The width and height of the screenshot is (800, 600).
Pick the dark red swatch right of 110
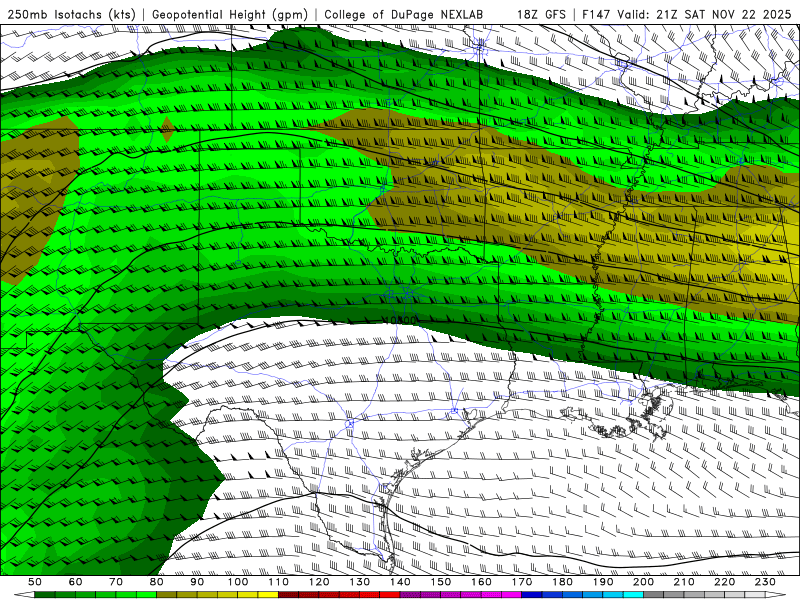pos(288,595)
